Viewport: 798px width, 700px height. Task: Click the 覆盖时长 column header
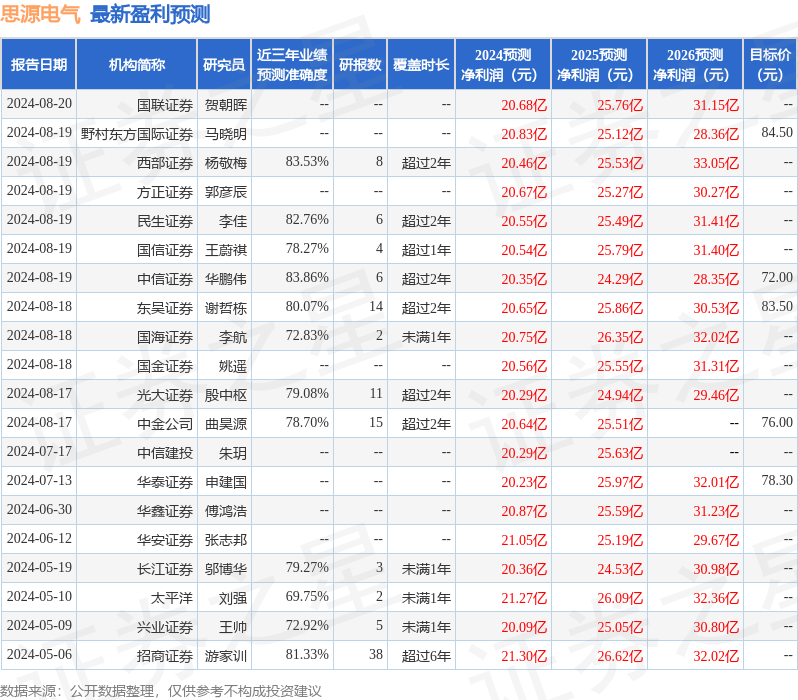point(421,65)
